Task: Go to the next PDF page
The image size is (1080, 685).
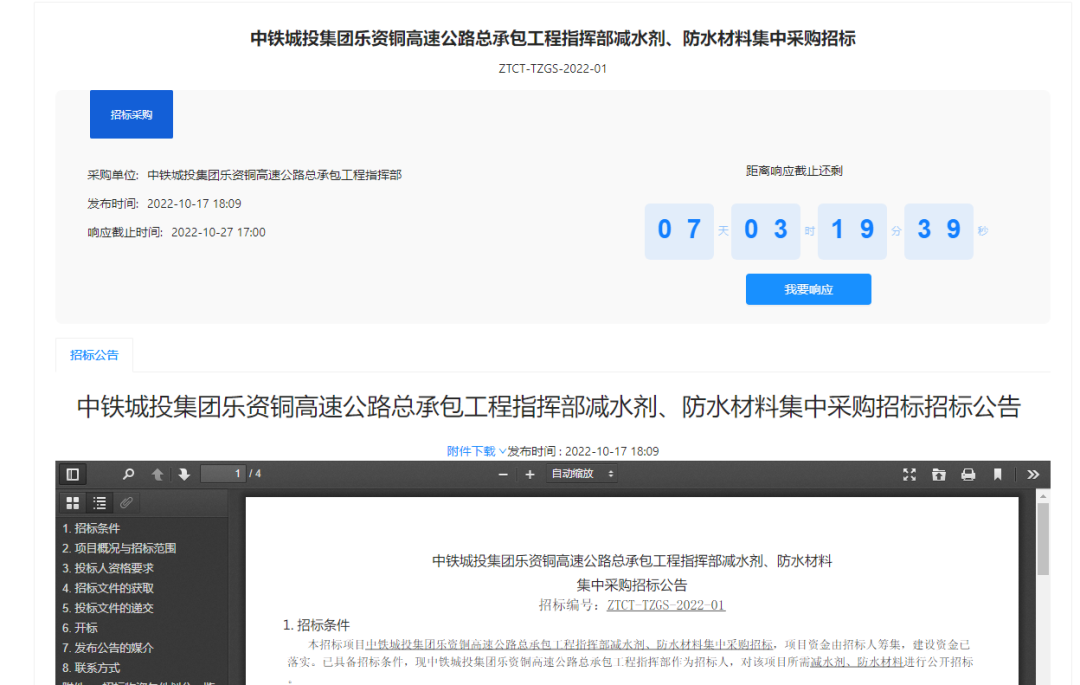Action: coord(184,474)
